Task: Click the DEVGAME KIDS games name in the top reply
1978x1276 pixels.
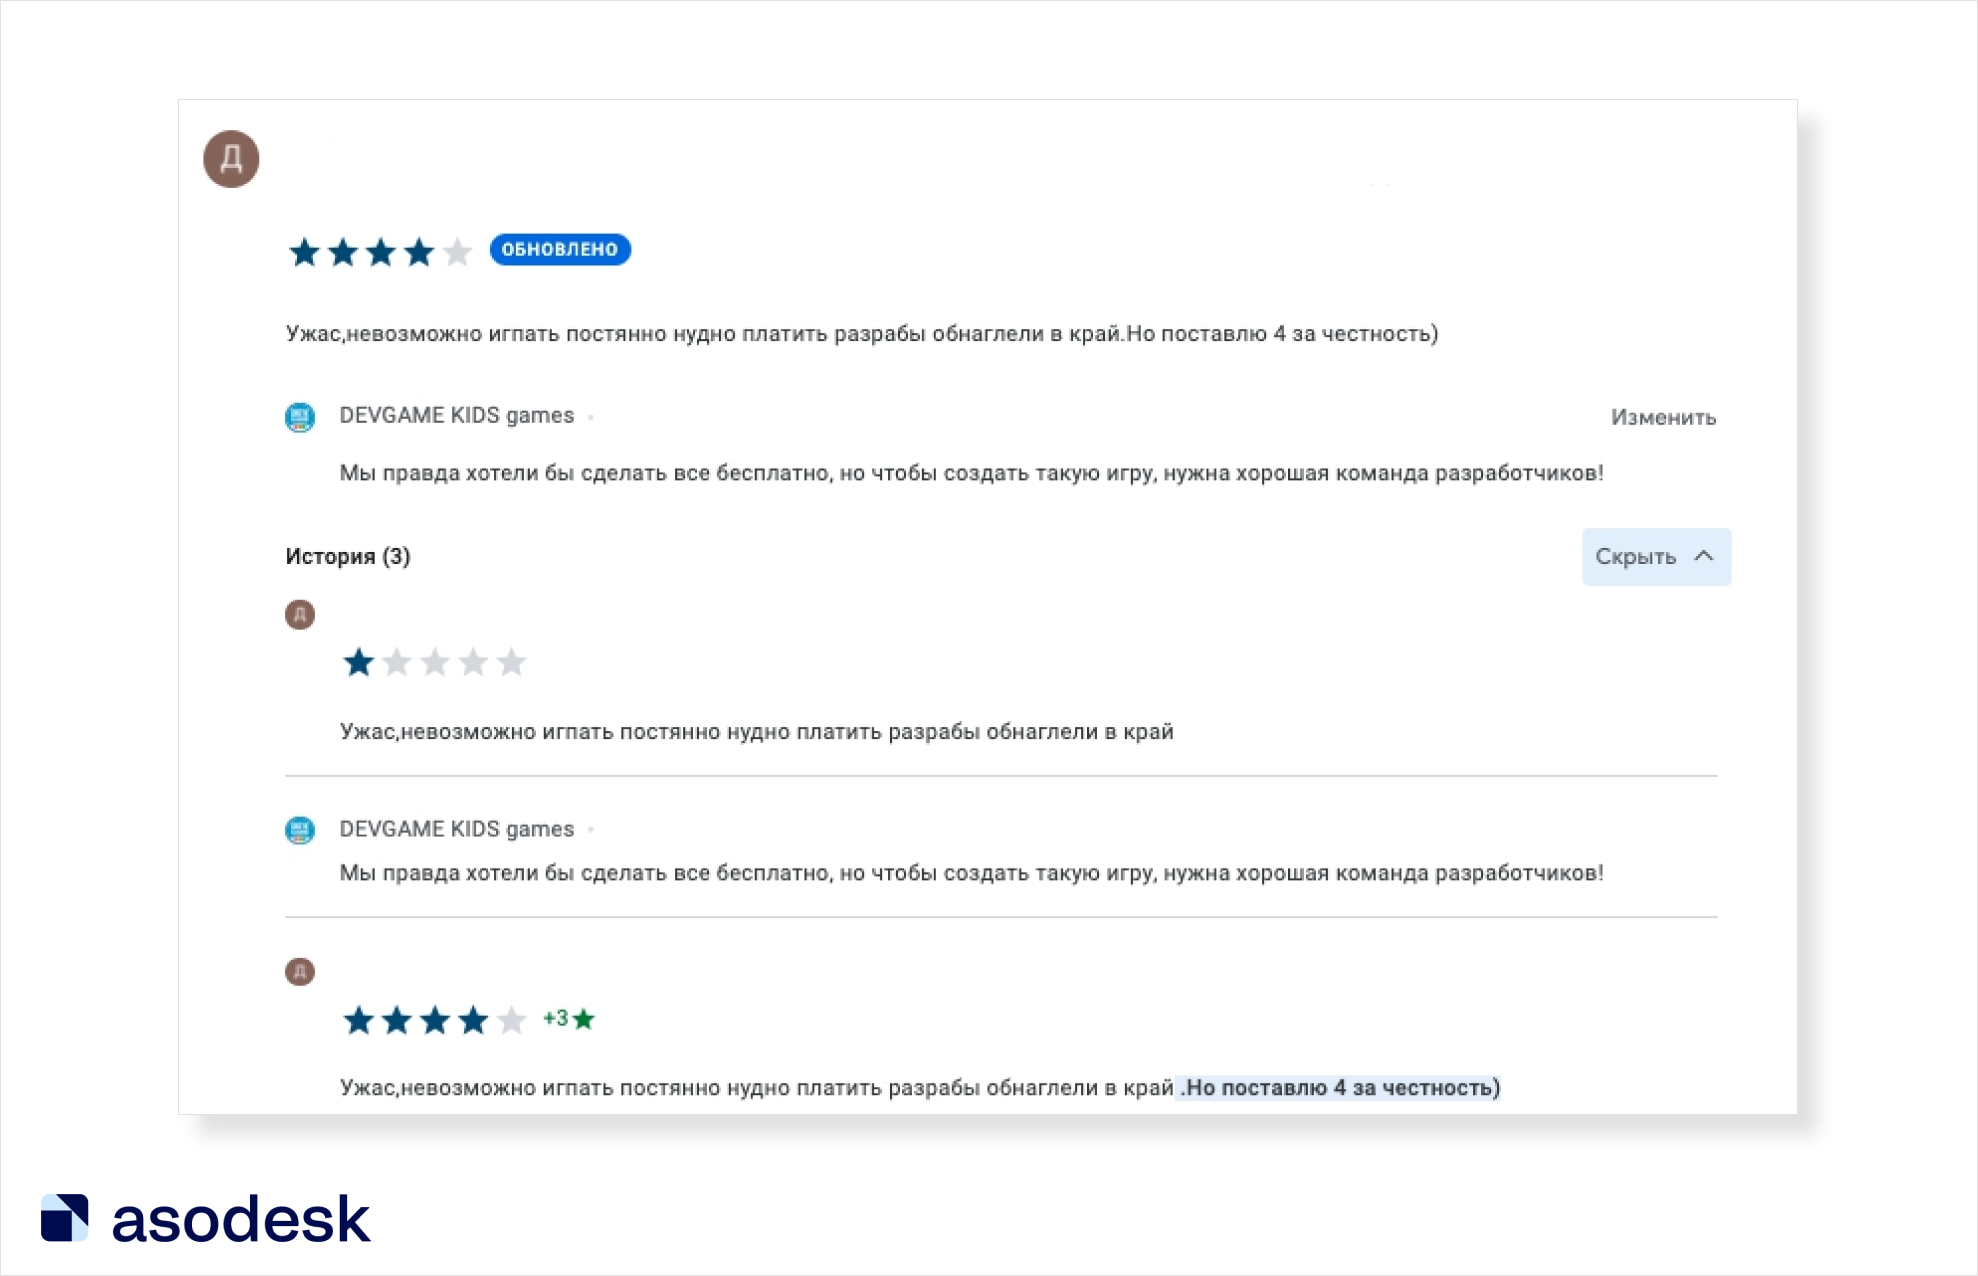Action: point(457,415)
